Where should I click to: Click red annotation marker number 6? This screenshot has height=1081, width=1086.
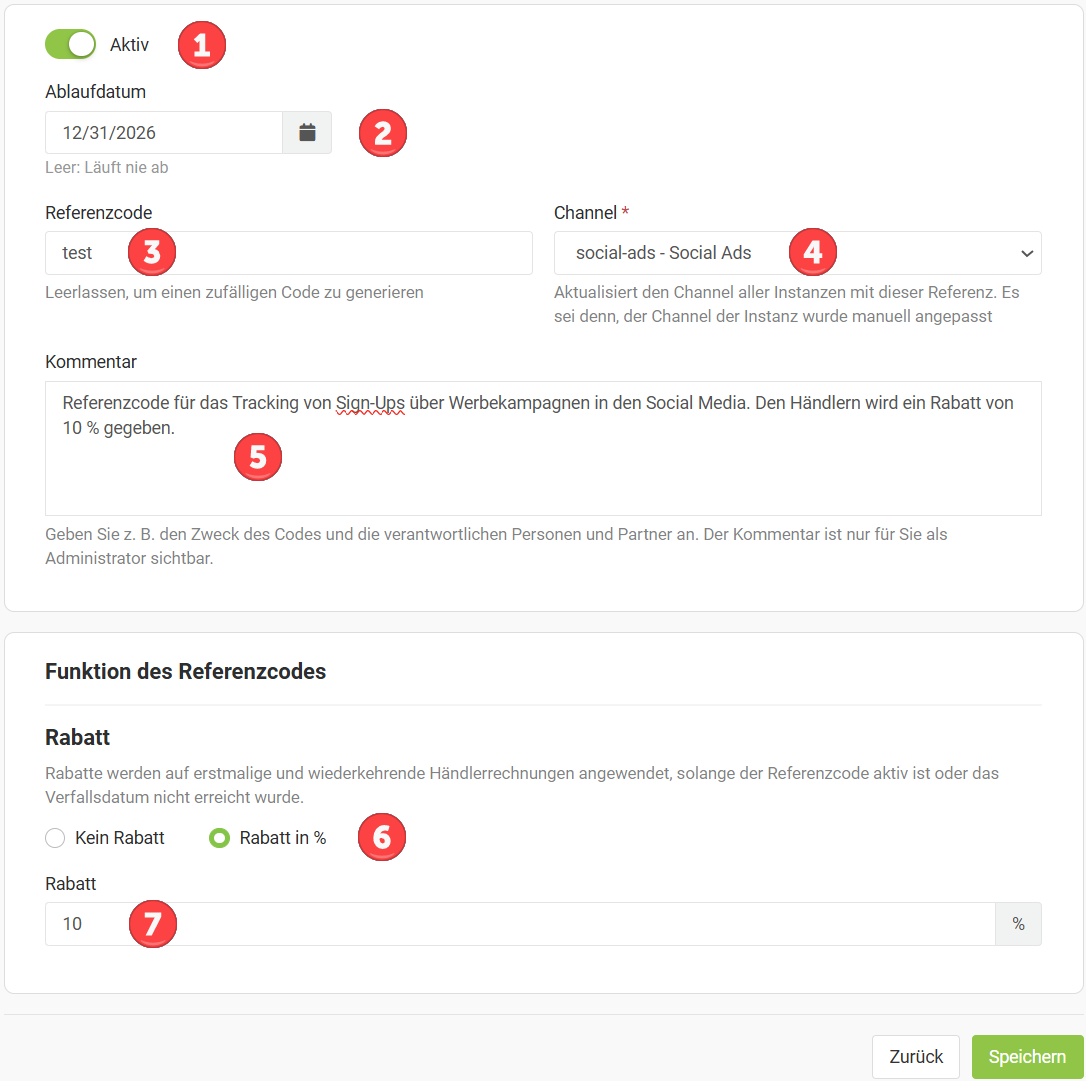pyautogui.click(x=382, y=837)
